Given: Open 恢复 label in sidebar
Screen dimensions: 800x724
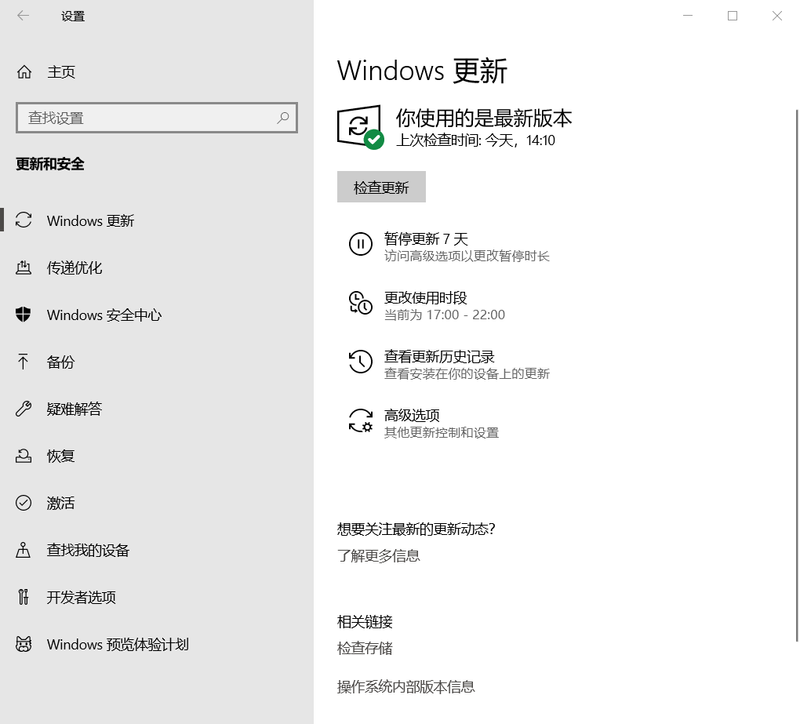Looking at the screenshot, I should (x=61, y=456).
